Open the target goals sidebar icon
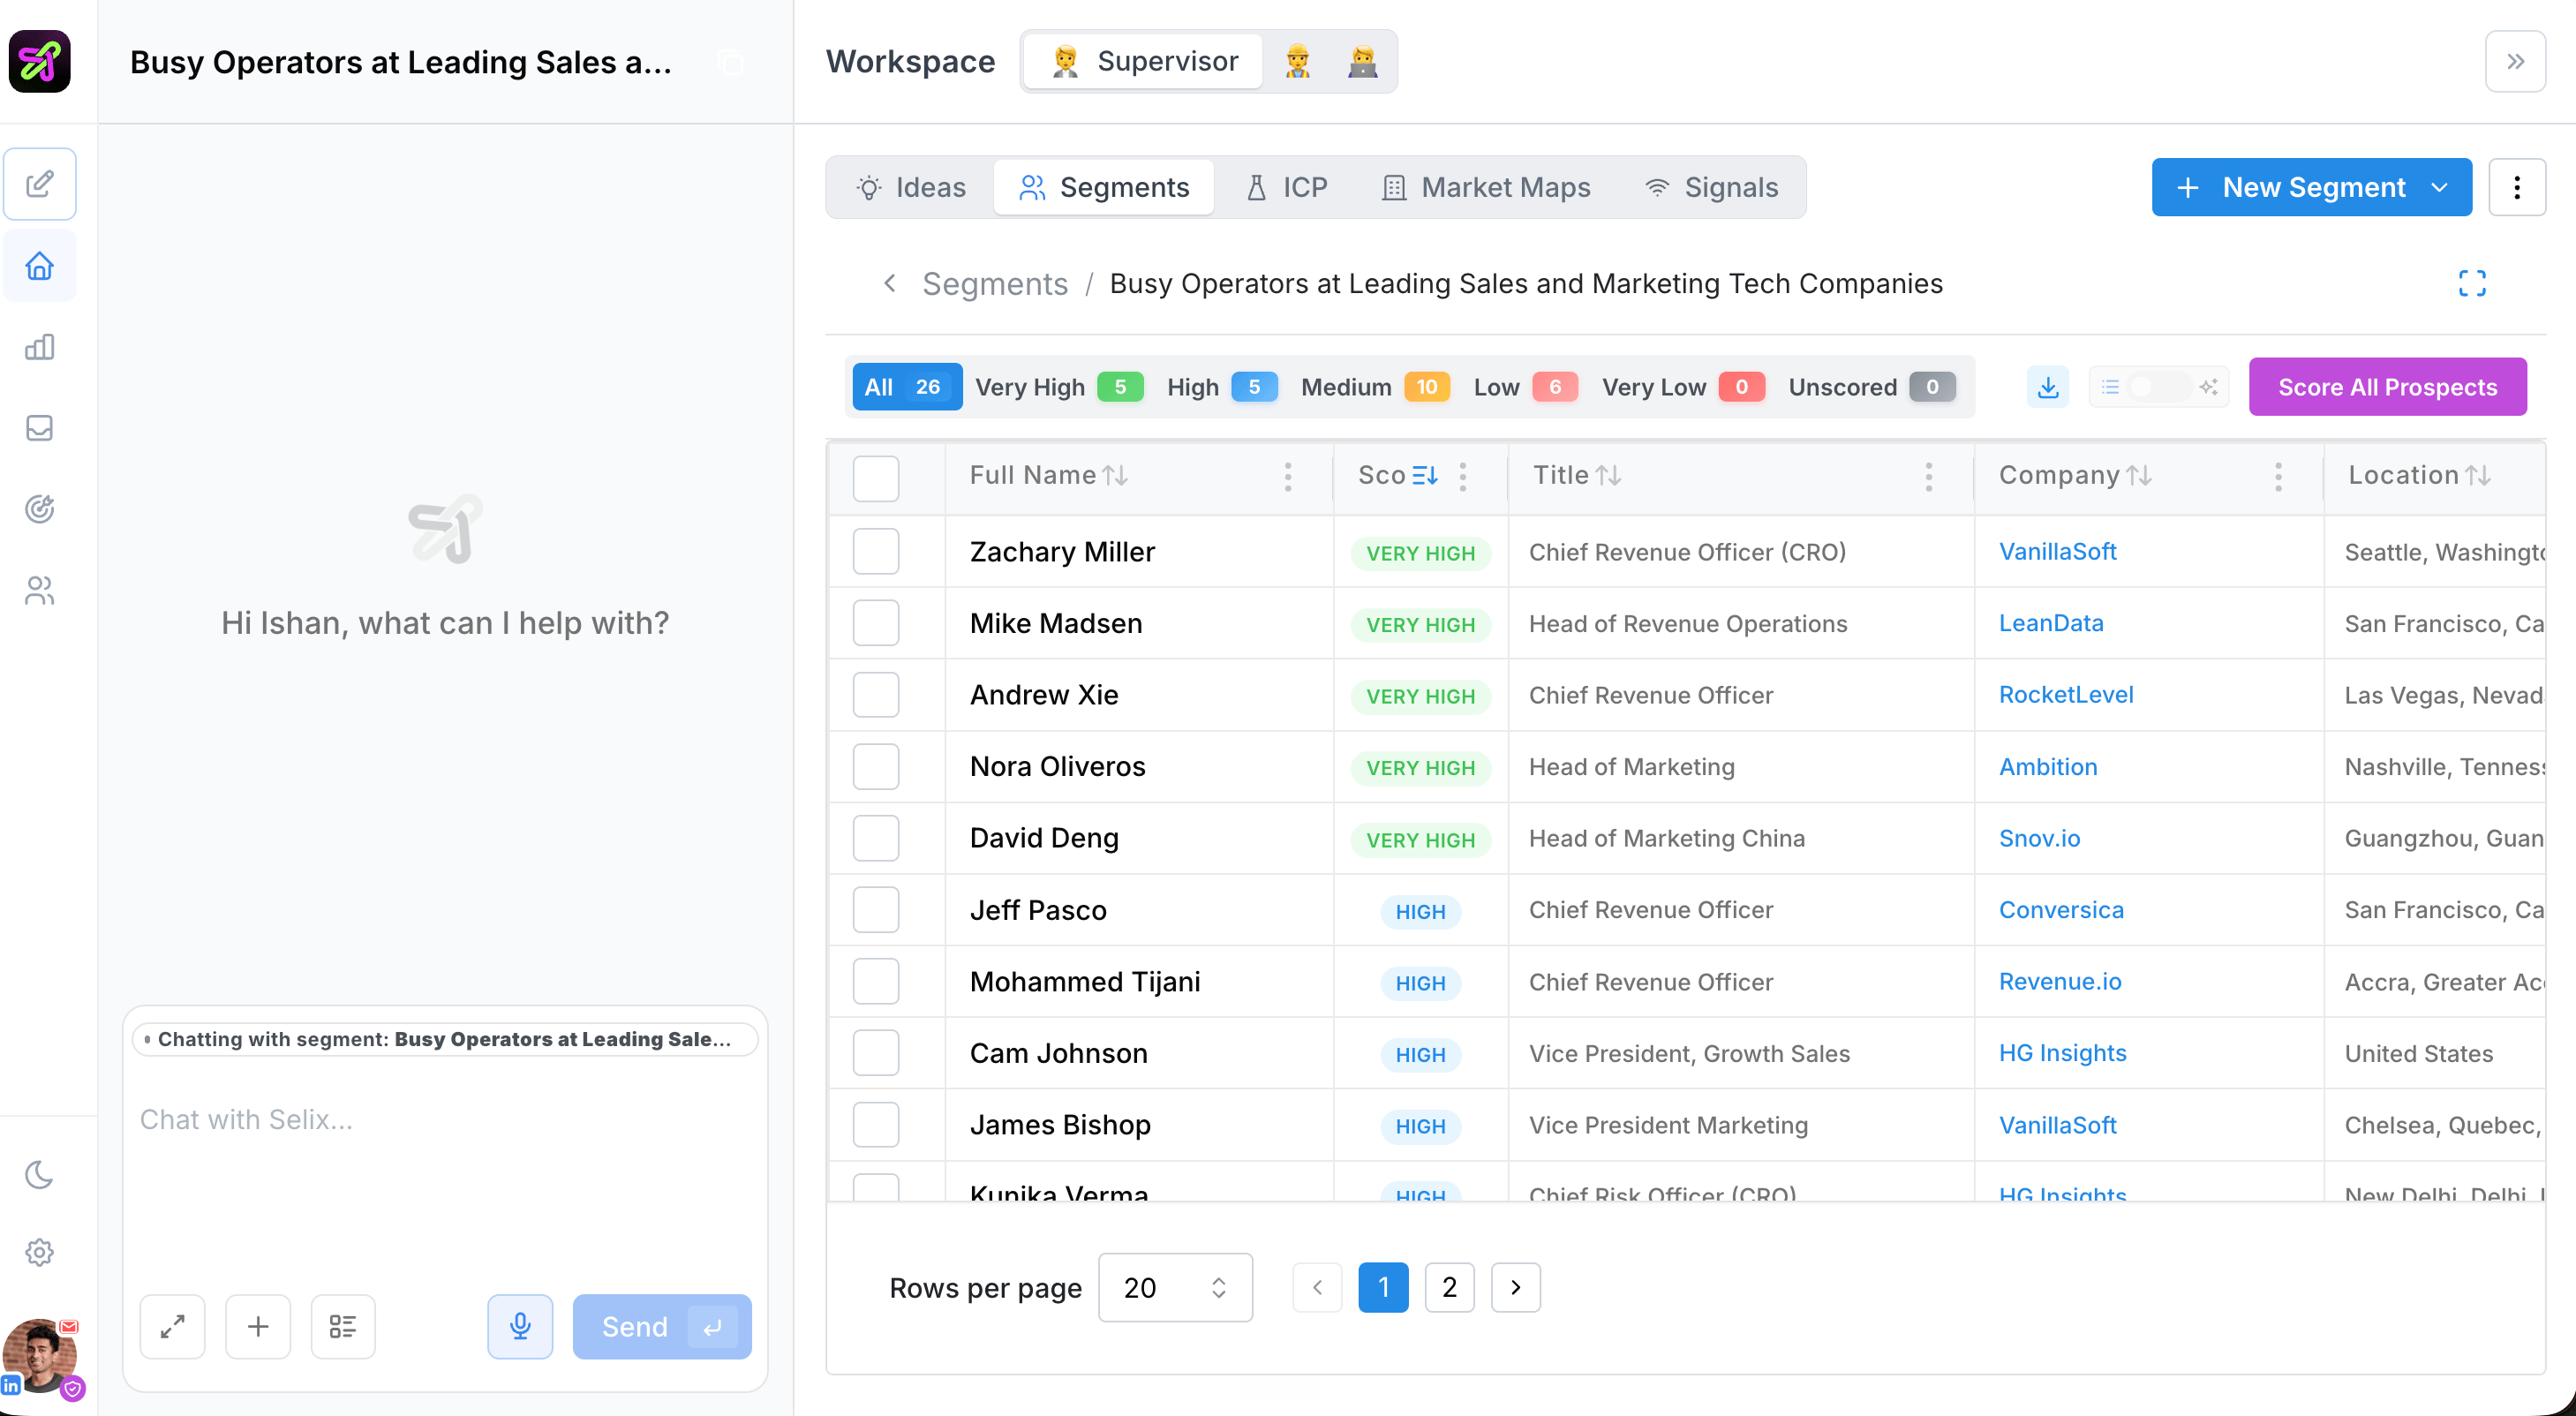Viewport: 2576px width, 1416px height. click(40, 509)
